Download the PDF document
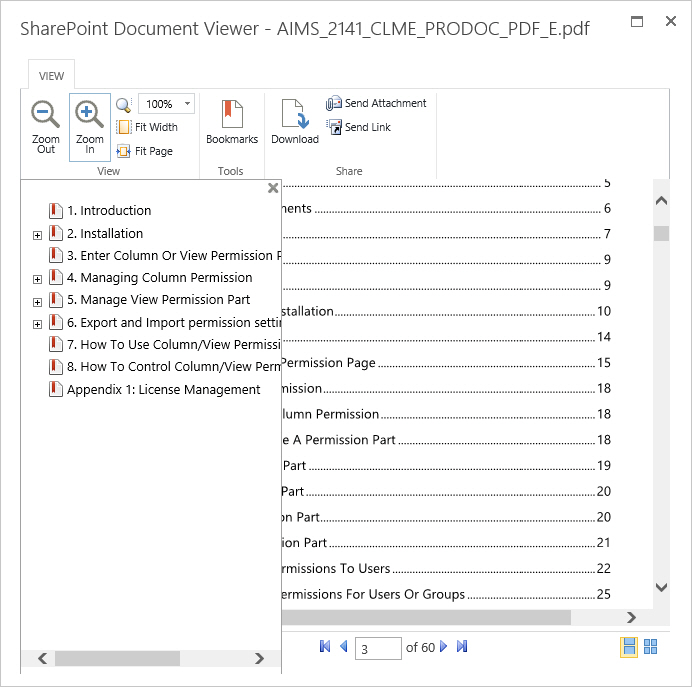692x687 pixels. (x=295, y=122)
